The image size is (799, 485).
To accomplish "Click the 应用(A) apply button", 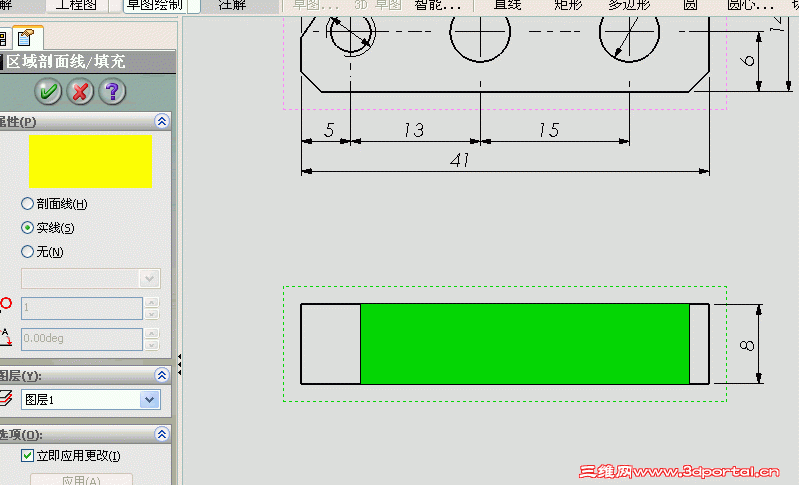I will 82,479.
